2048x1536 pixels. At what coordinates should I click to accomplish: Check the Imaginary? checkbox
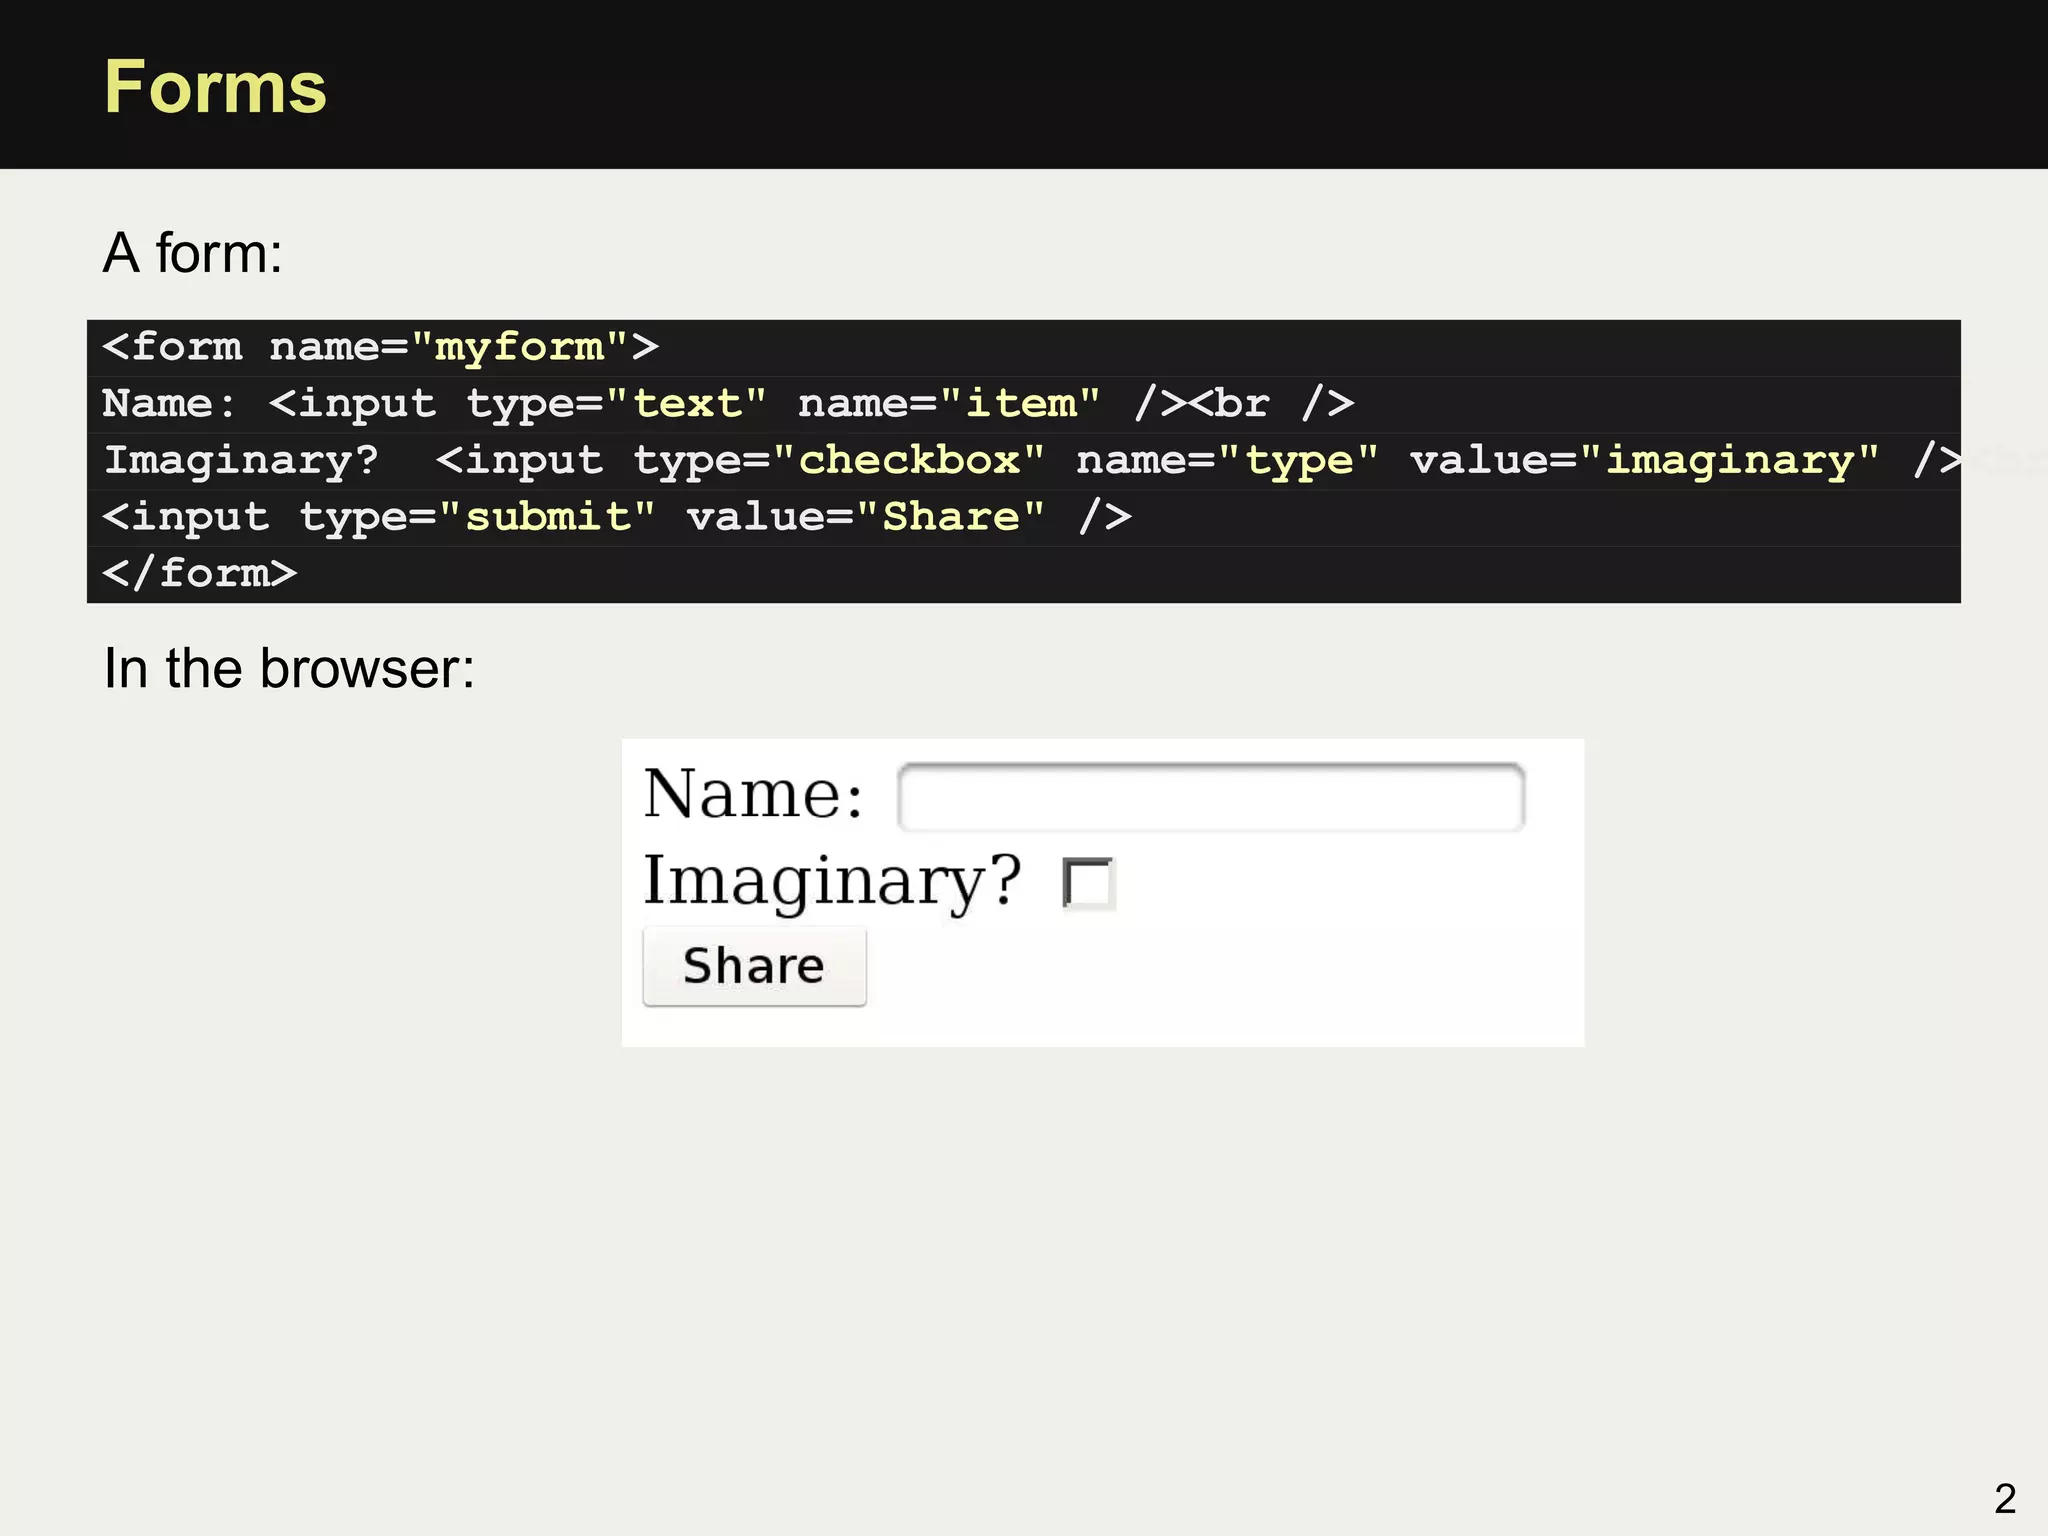1088,884
